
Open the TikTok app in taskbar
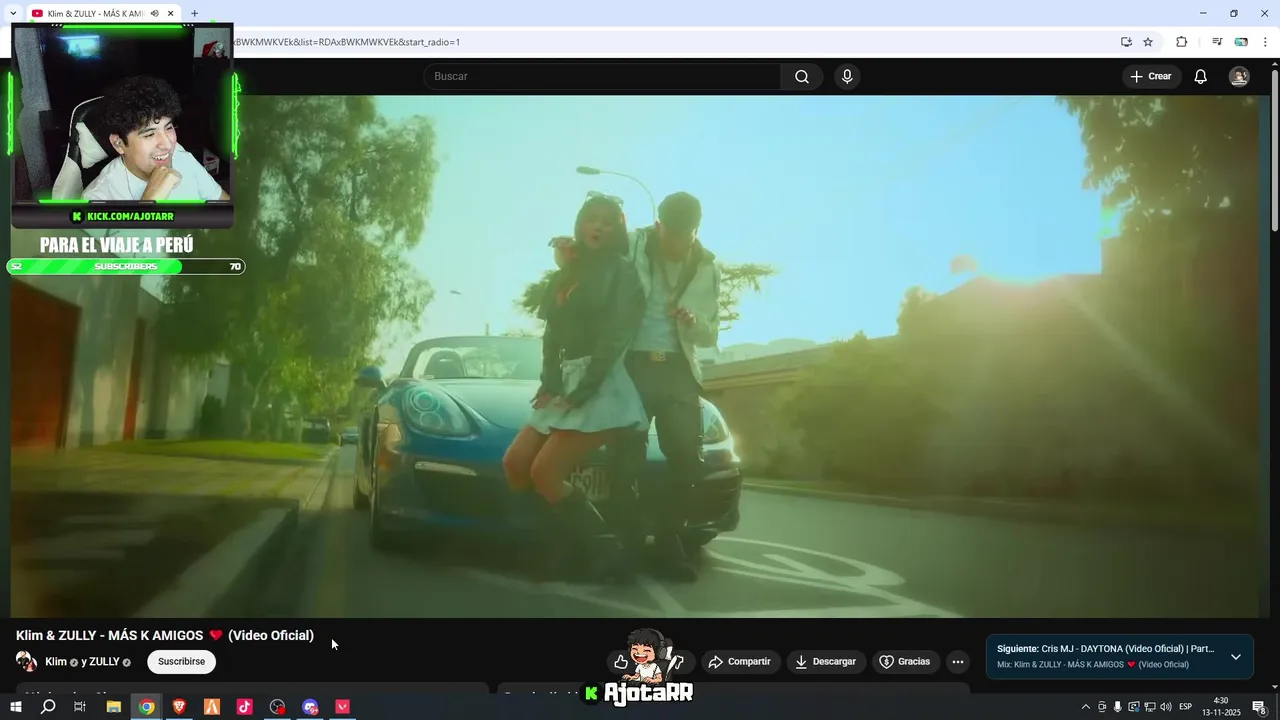click(245, 707)
